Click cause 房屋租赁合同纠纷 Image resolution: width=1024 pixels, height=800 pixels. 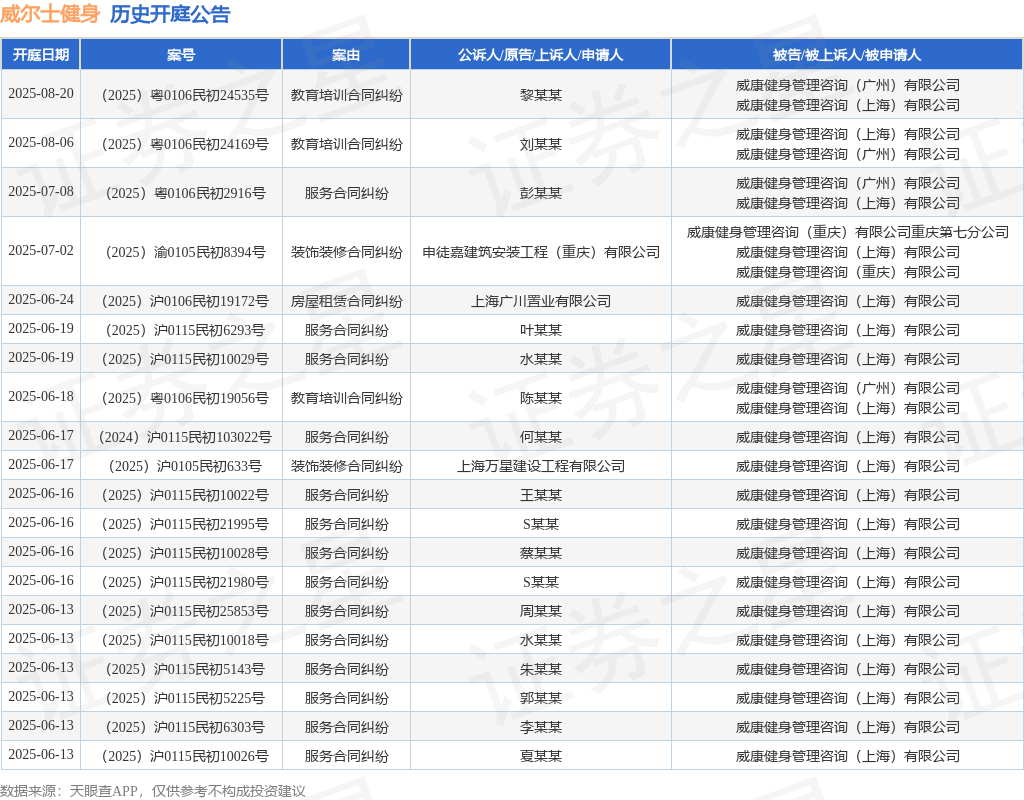coord(346,301)
